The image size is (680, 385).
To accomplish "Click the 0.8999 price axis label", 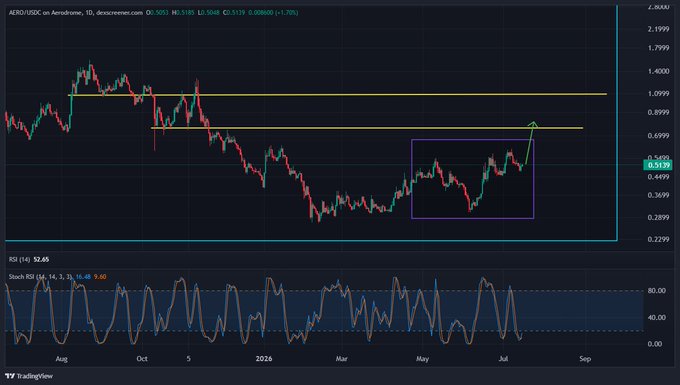I will 658,113.
